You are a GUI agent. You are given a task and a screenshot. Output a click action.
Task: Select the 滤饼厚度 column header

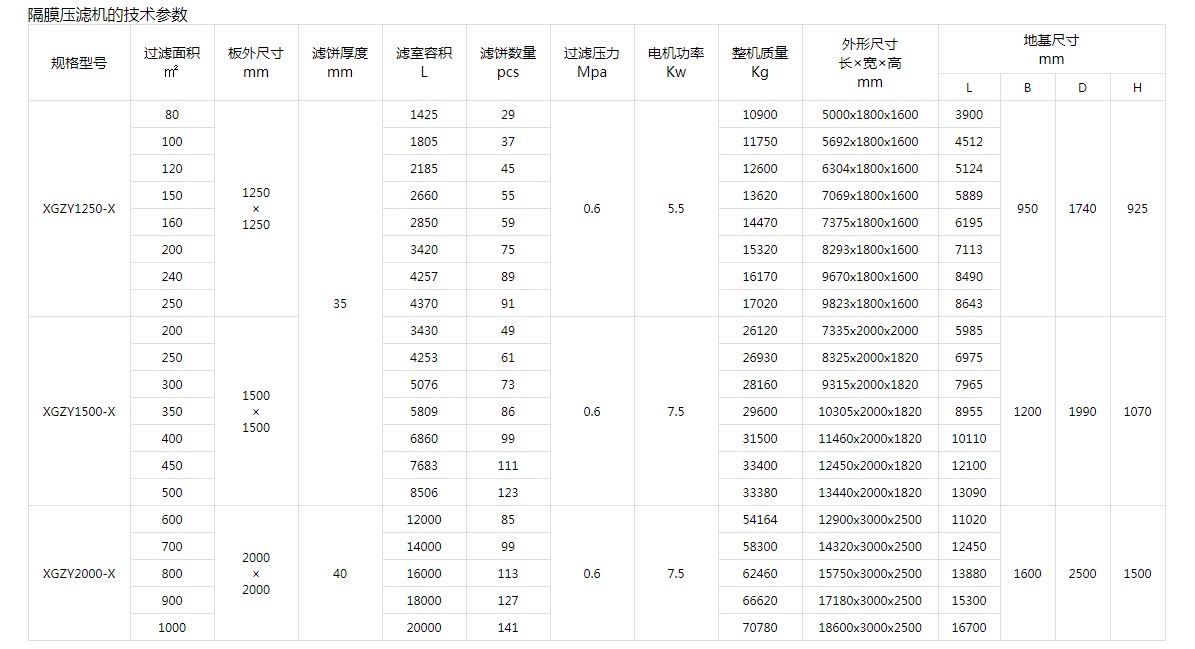(x=340, y=62)
